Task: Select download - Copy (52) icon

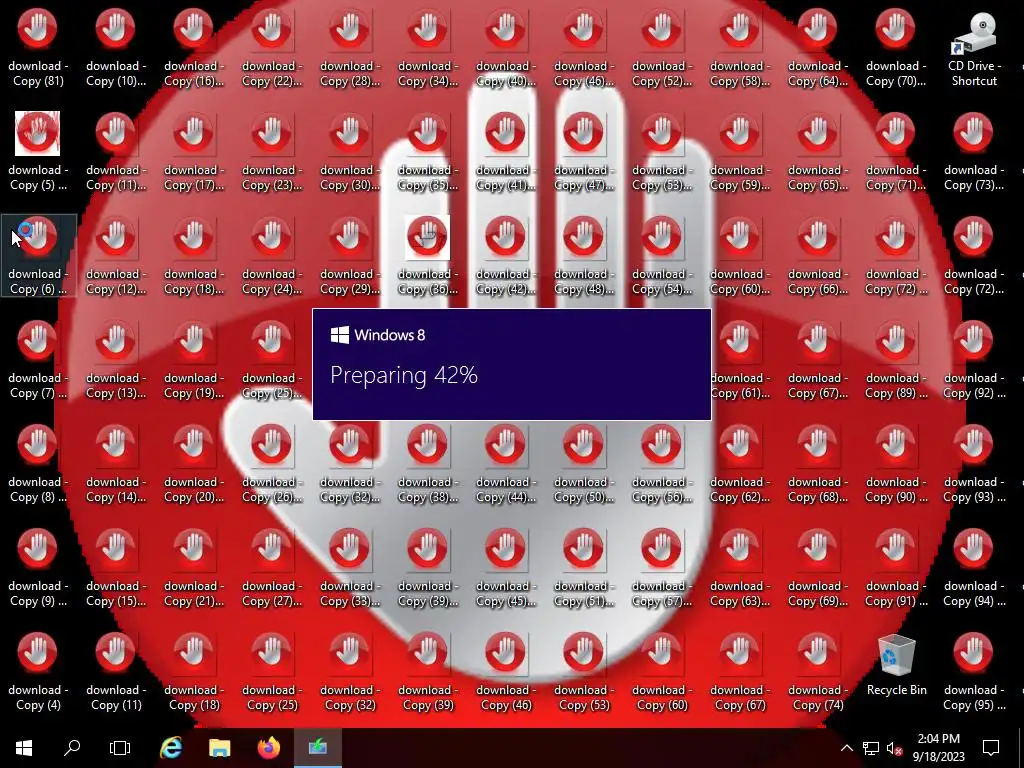Action: pyautogui.click(x=662, y=49)
